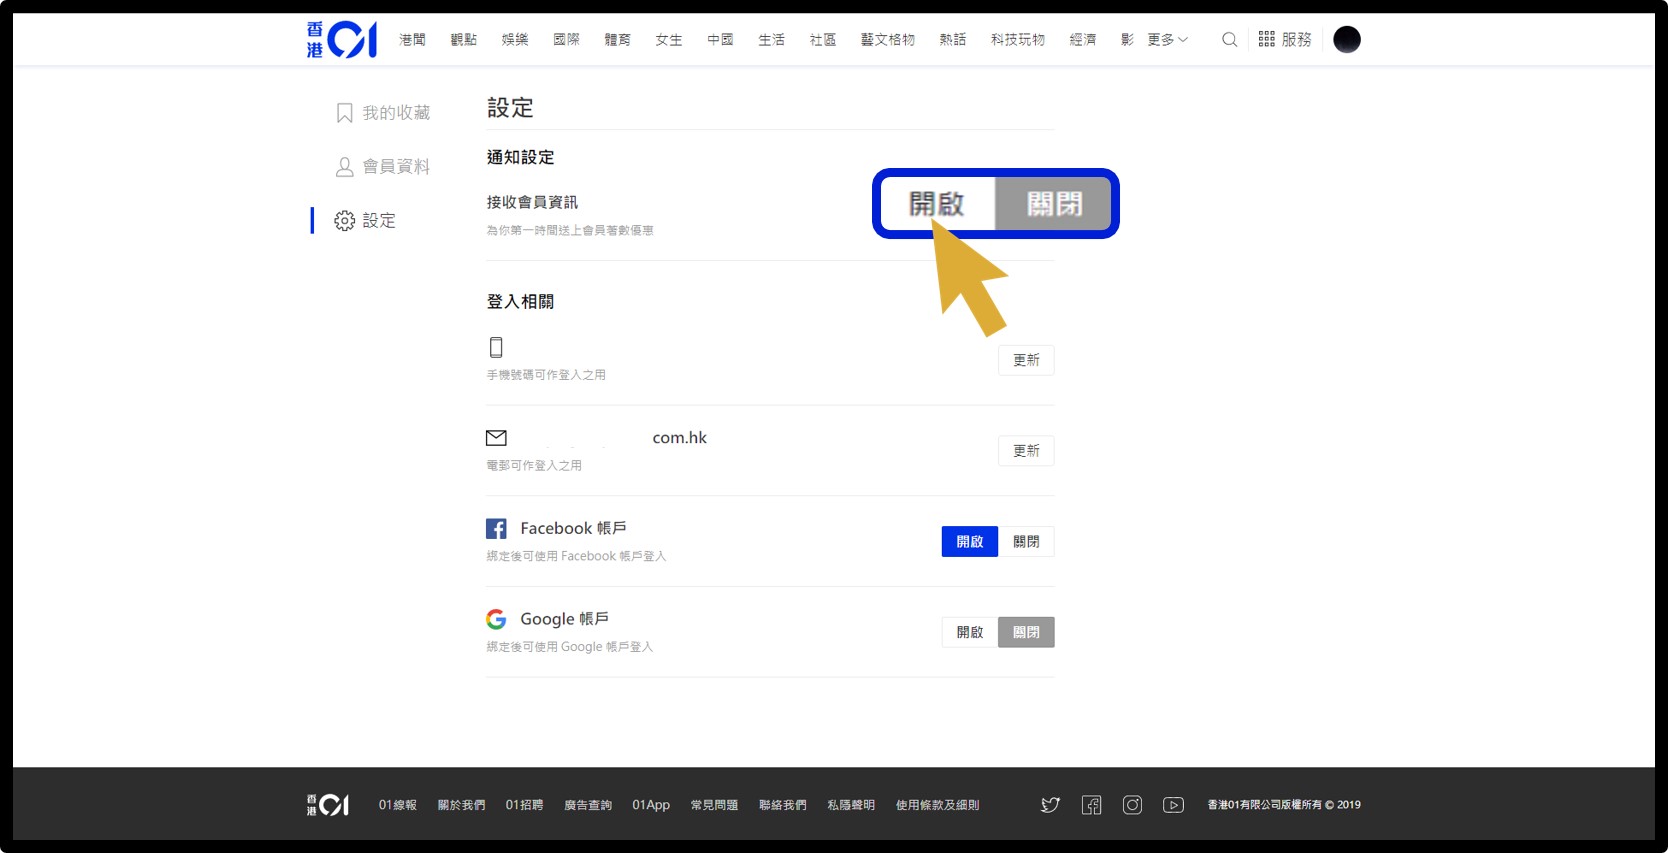Expand the 更多 dropdown in navigation
Viewport: 1668px width, 853px height.
click(1167, 40)
